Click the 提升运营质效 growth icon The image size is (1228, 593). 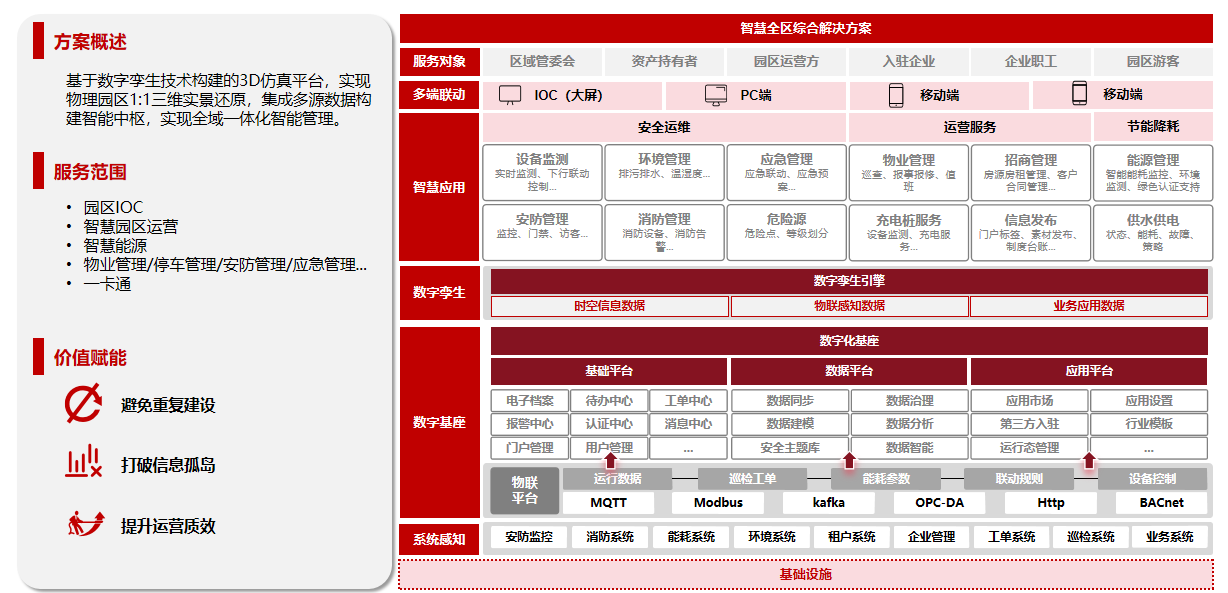[85, 523]
